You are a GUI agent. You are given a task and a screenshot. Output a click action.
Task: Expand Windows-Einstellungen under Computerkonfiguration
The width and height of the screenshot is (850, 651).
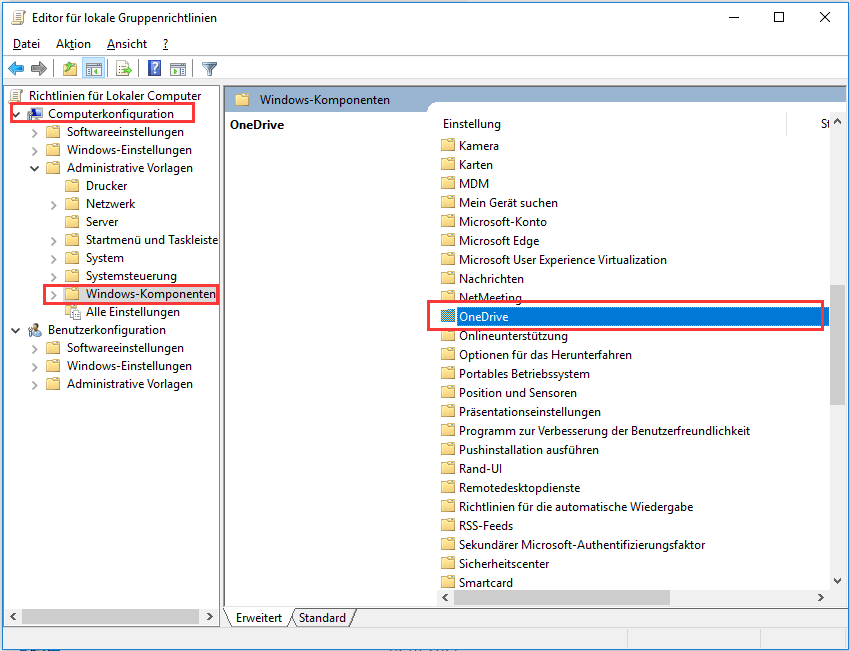point(35,150)
